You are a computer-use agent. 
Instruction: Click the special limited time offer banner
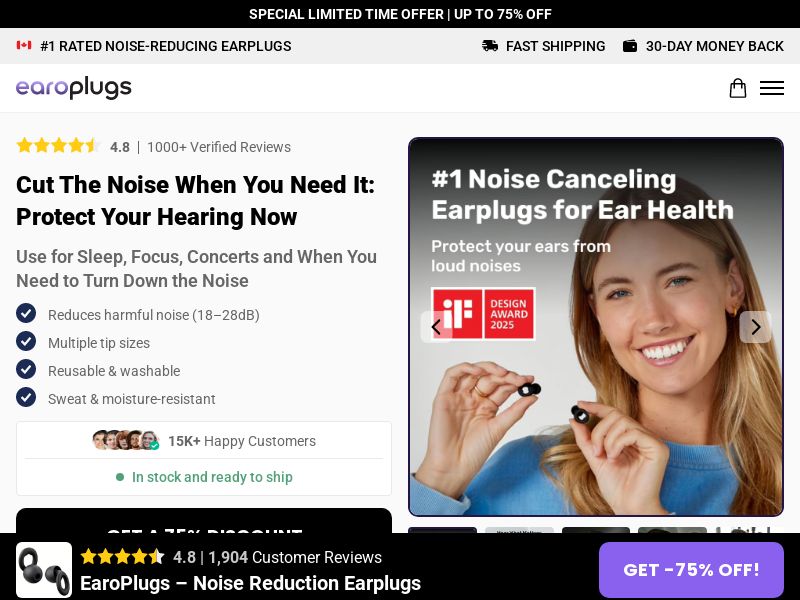tap(400, 14)
